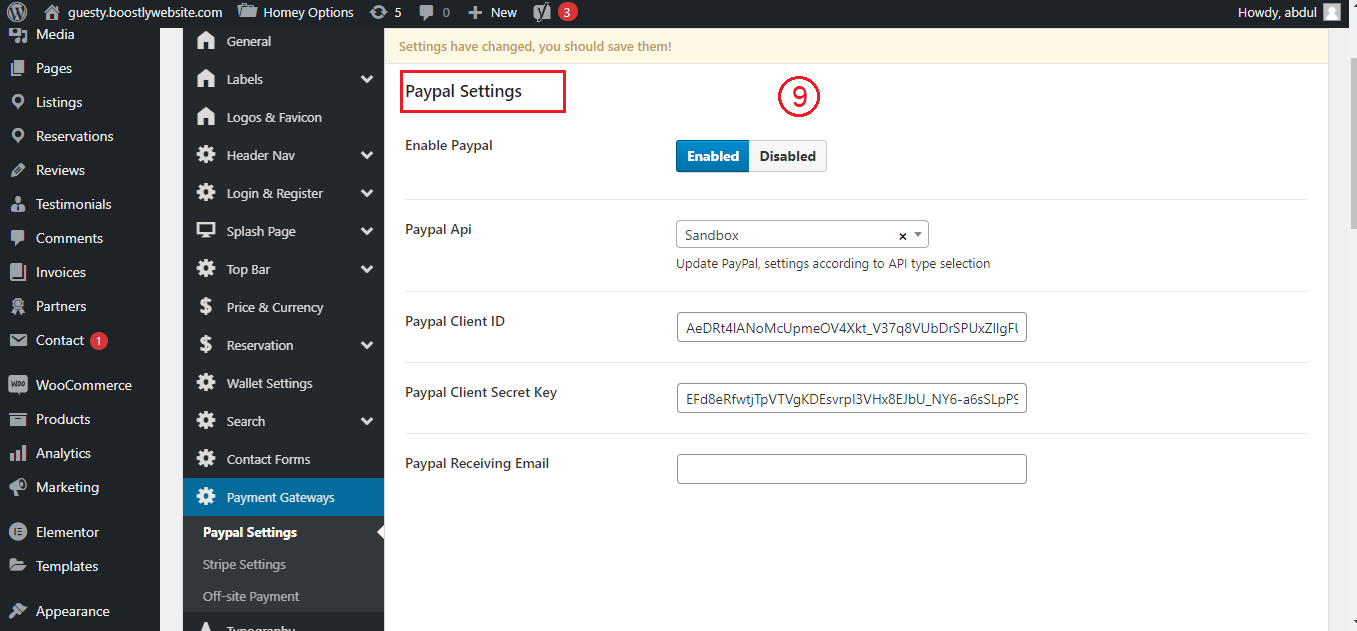
Task: Set Enable Paypal to Disabled
Action: pyautogui.click(x=788, y=156)
